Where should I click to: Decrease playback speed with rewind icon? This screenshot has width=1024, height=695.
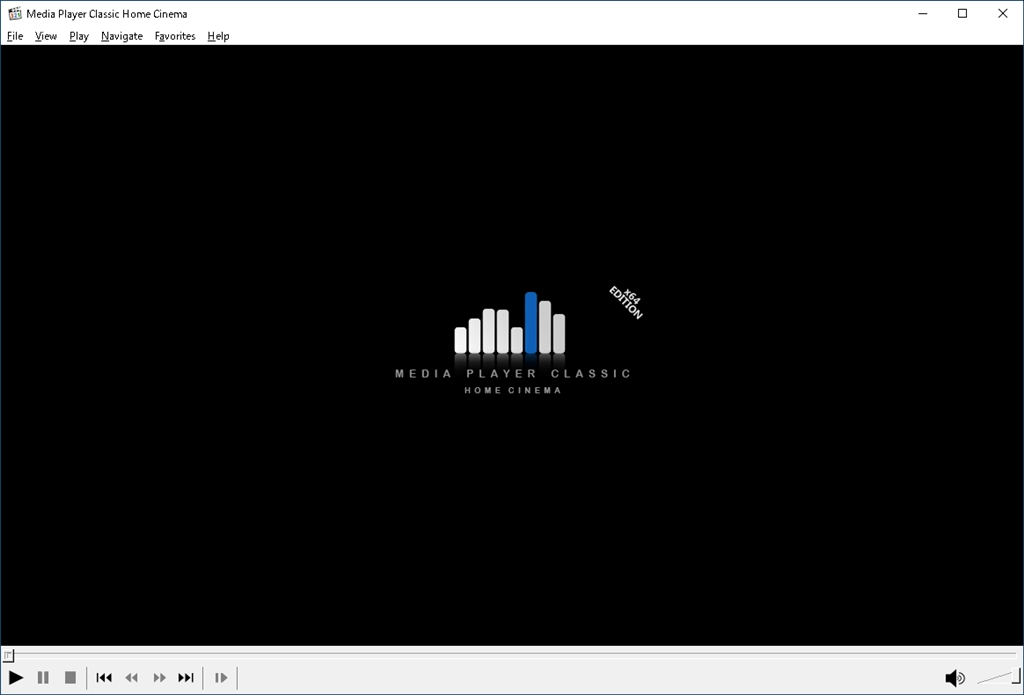tap(131, 678)
